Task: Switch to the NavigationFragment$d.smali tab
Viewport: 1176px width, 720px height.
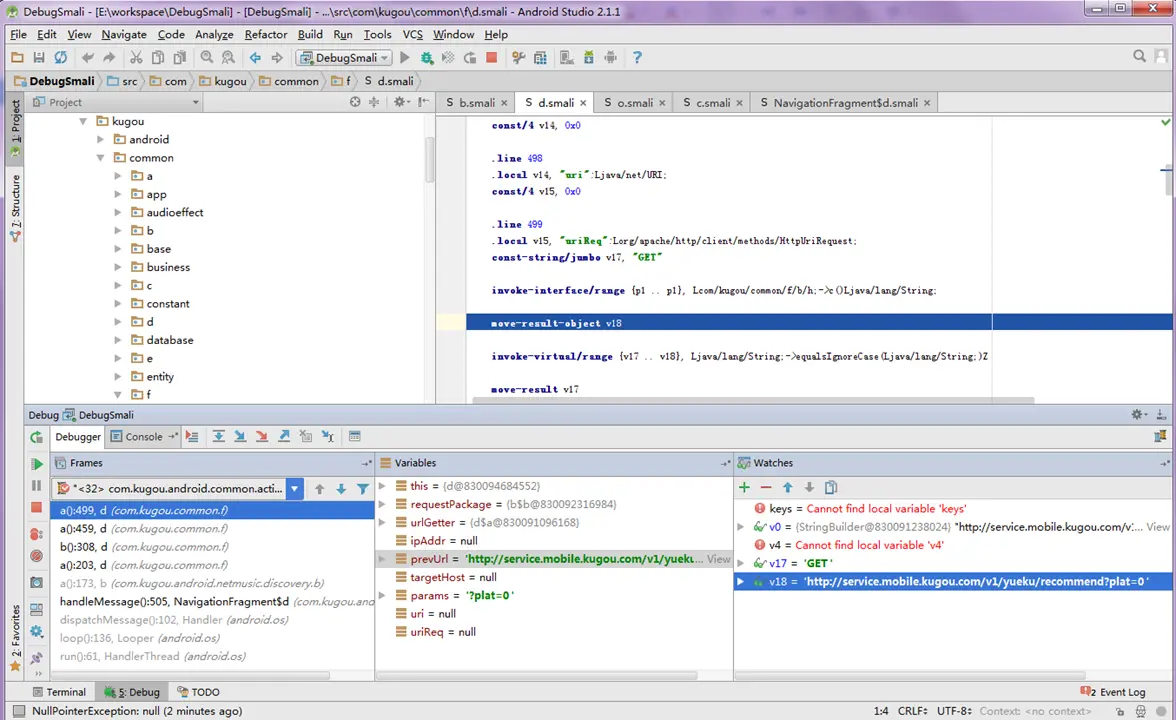Action: 843,102
